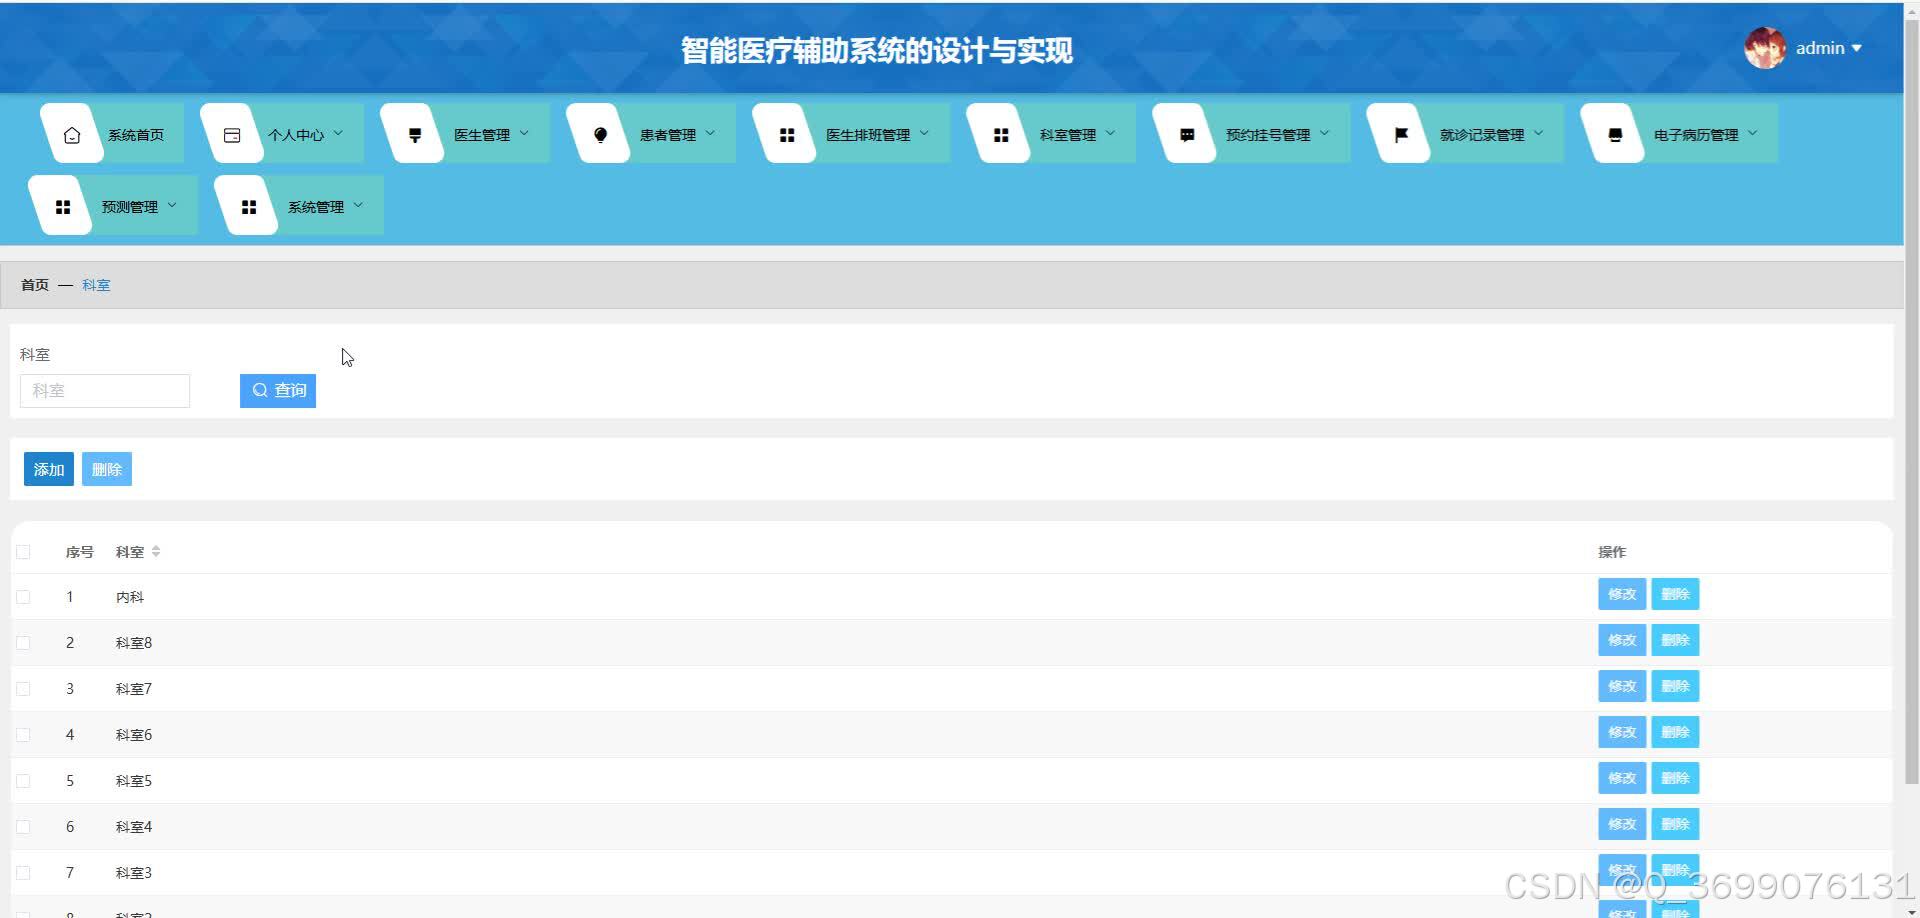
Task: Click the grid icon of 科室管理
Action: tap(1001, 135)
